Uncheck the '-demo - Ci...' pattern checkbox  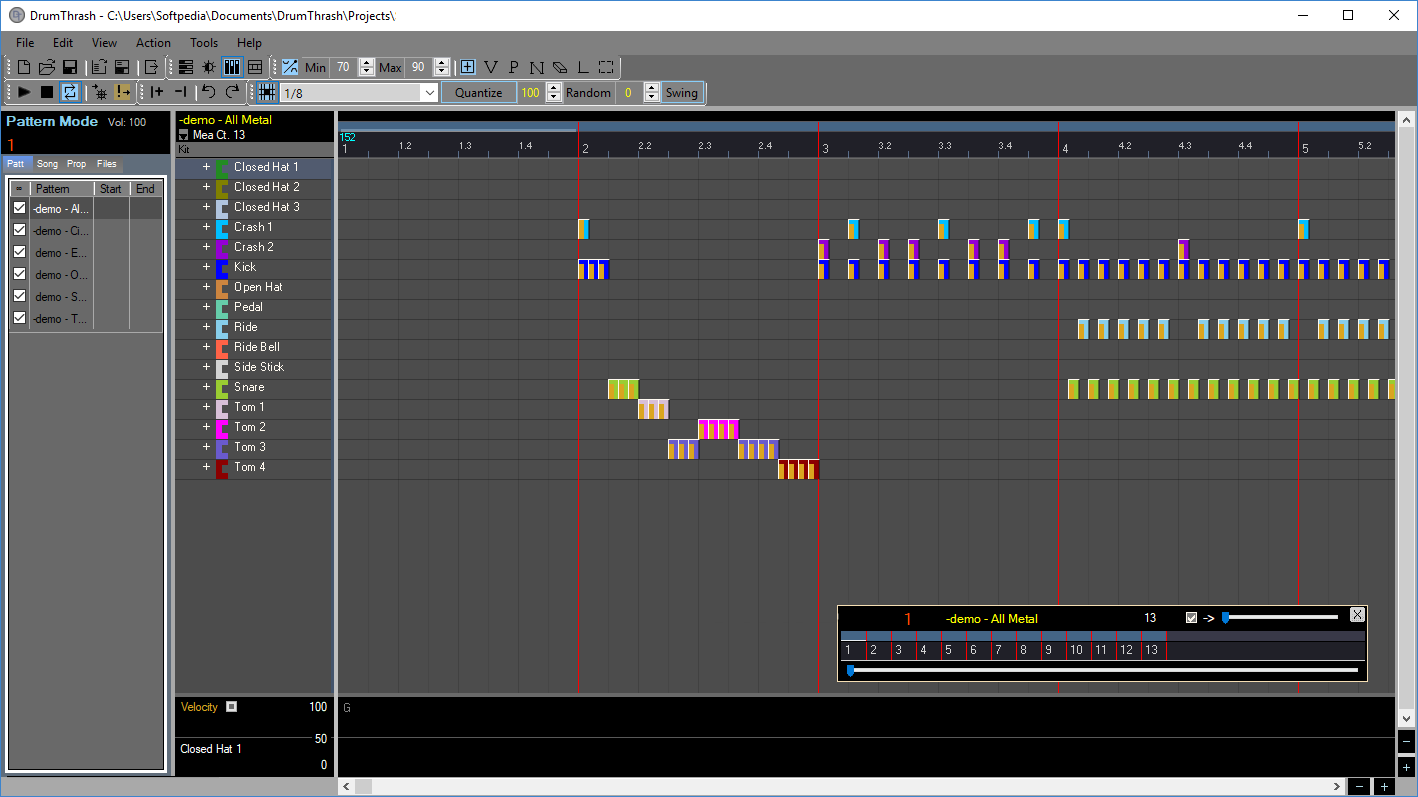click(x=19, y=230)
